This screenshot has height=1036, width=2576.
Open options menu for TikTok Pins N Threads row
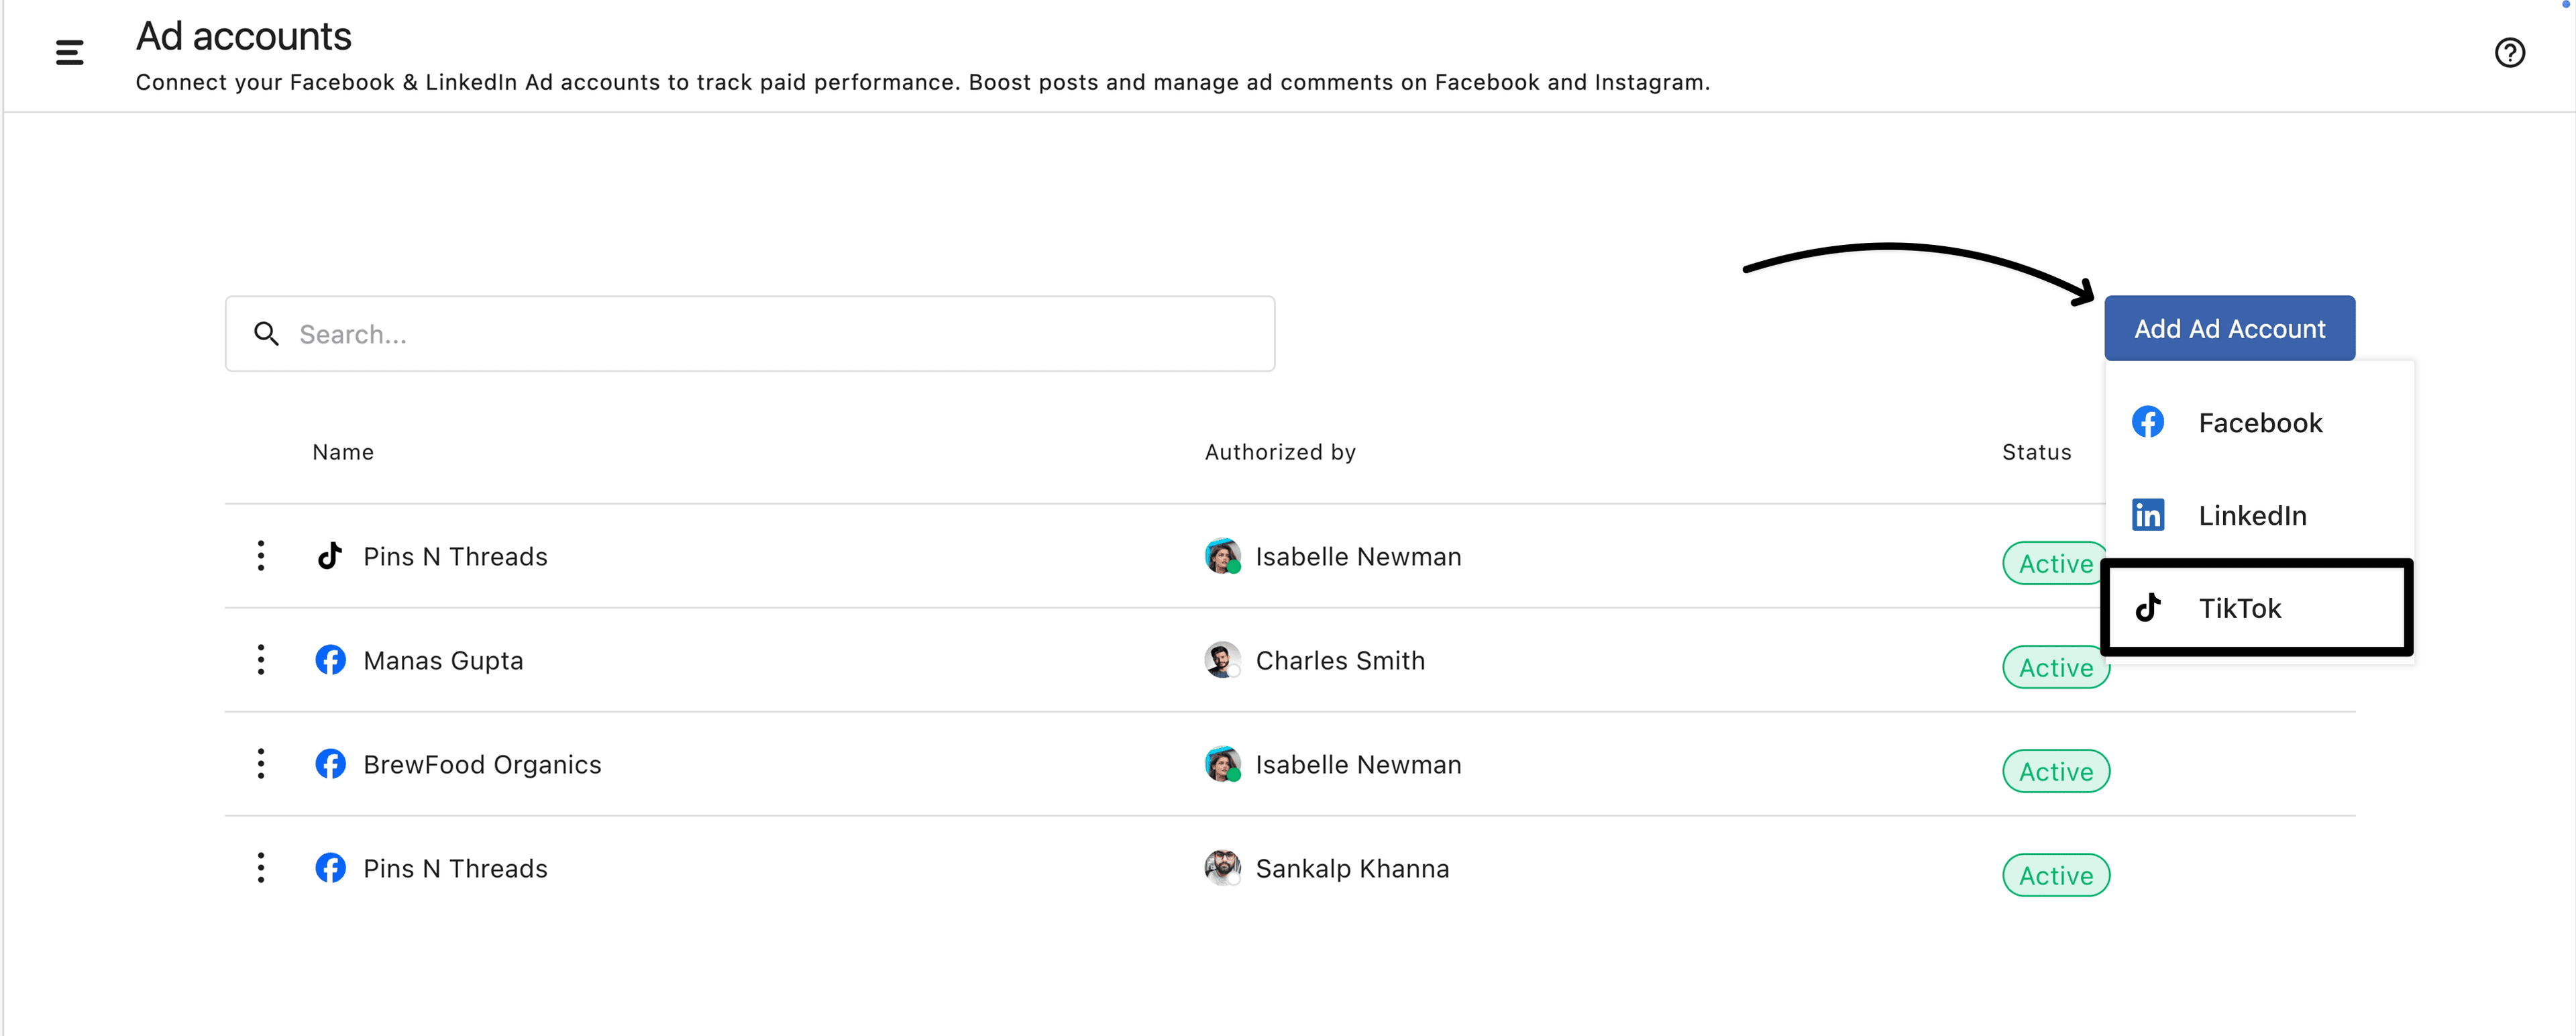(261, 556)
